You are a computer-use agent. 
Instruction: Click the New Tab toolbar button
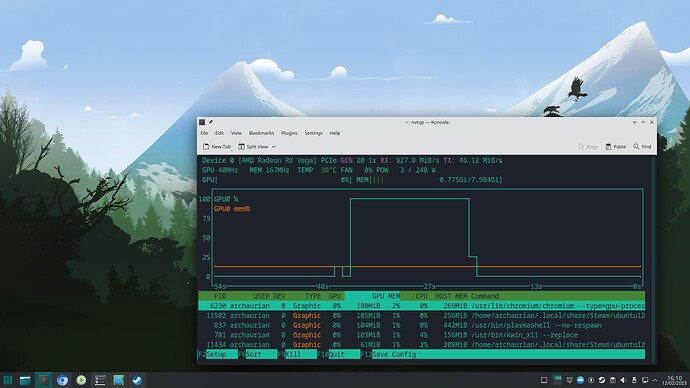(217, 146)
